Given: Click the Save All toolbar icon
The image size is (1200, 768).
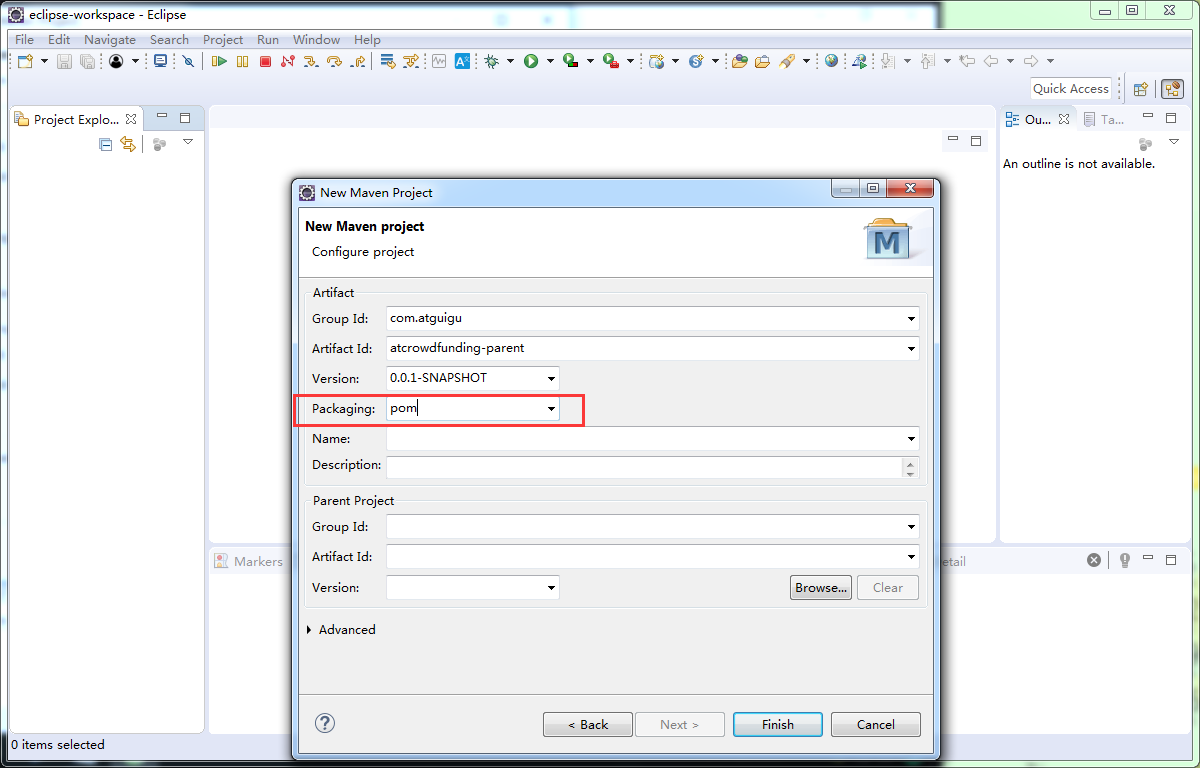Looking at the screenshot, I should (87, 61).
